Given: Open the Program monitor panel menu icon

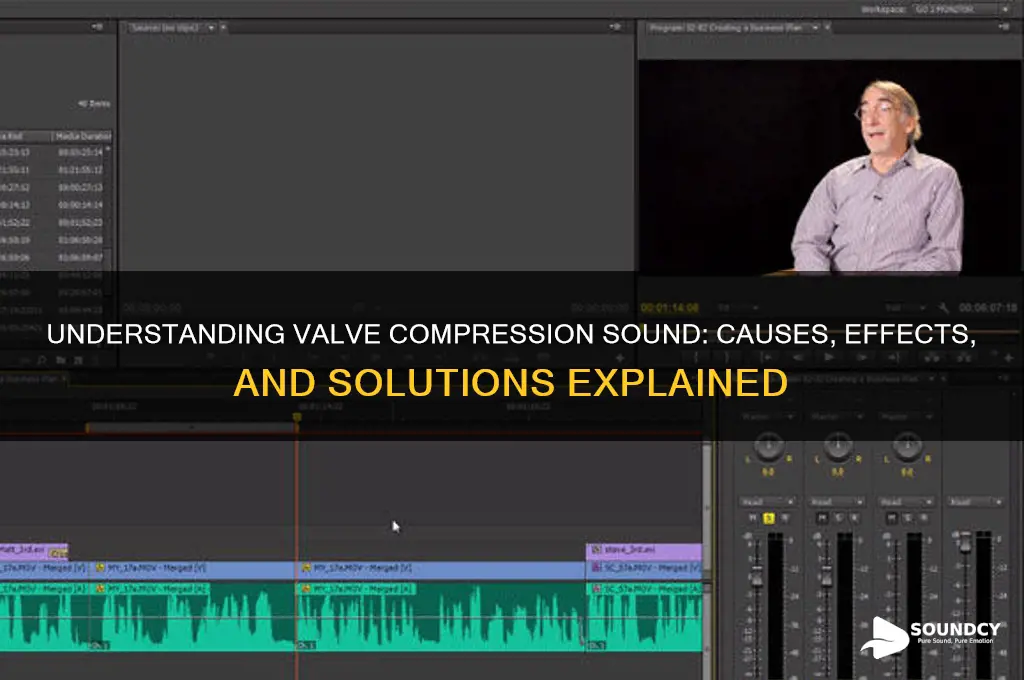Looking at the screenshot, I should tap(1004, 27).
